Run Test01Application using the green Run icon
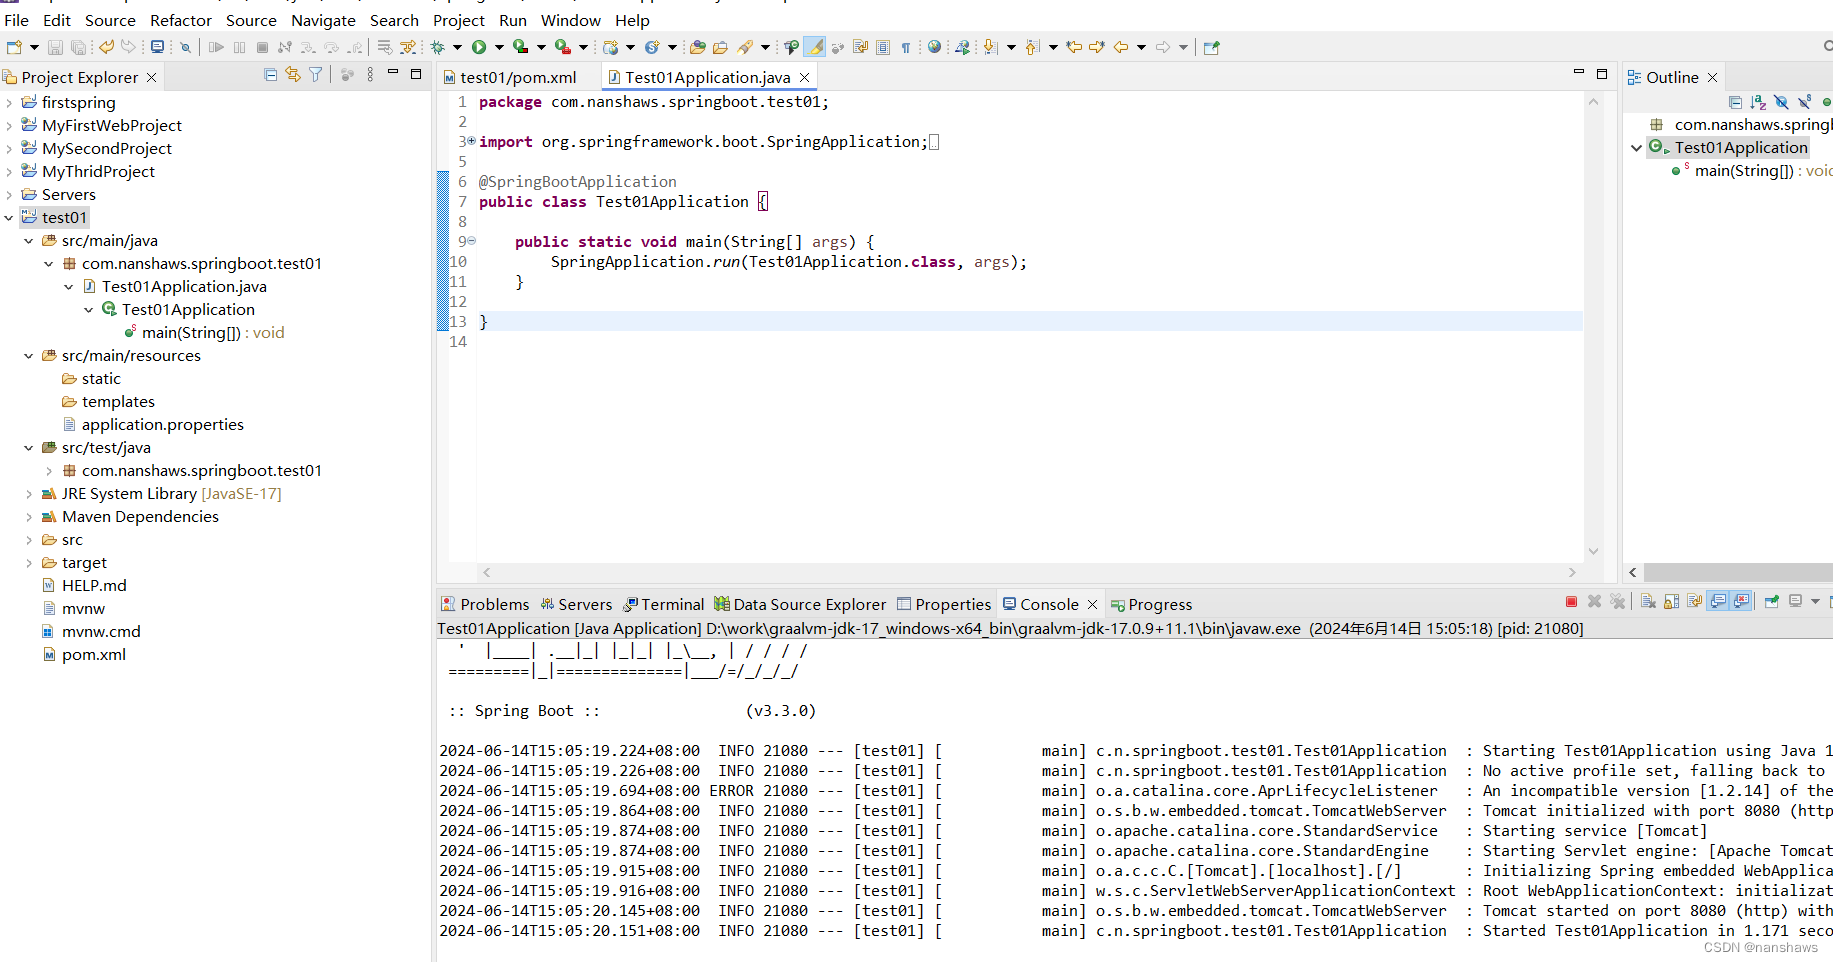This screenshot has height=962, width=1833. pos(481,46)
